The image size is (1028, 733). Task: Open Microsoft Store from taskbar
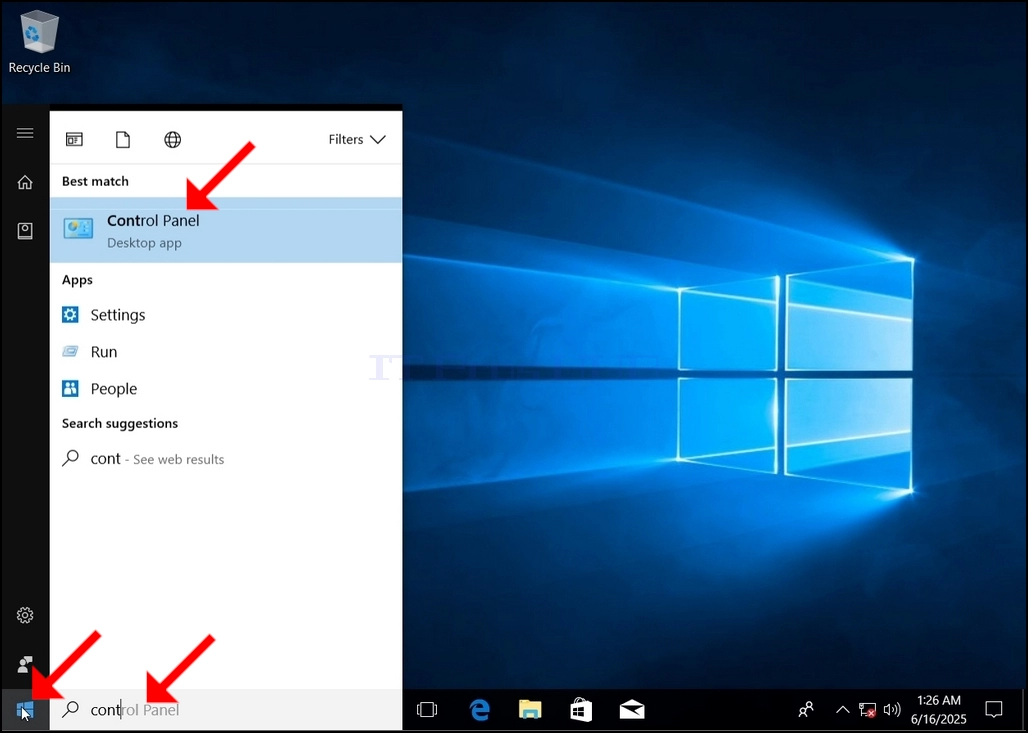coord(581,709)
